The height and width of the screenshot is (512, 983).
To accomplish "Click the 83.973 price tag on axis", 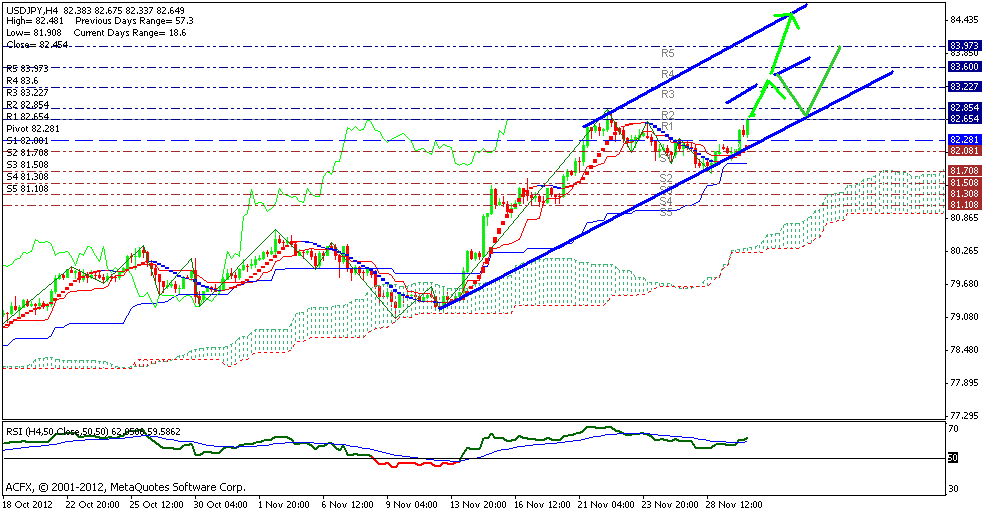I will pyautogui.click(x=964, y=45).
